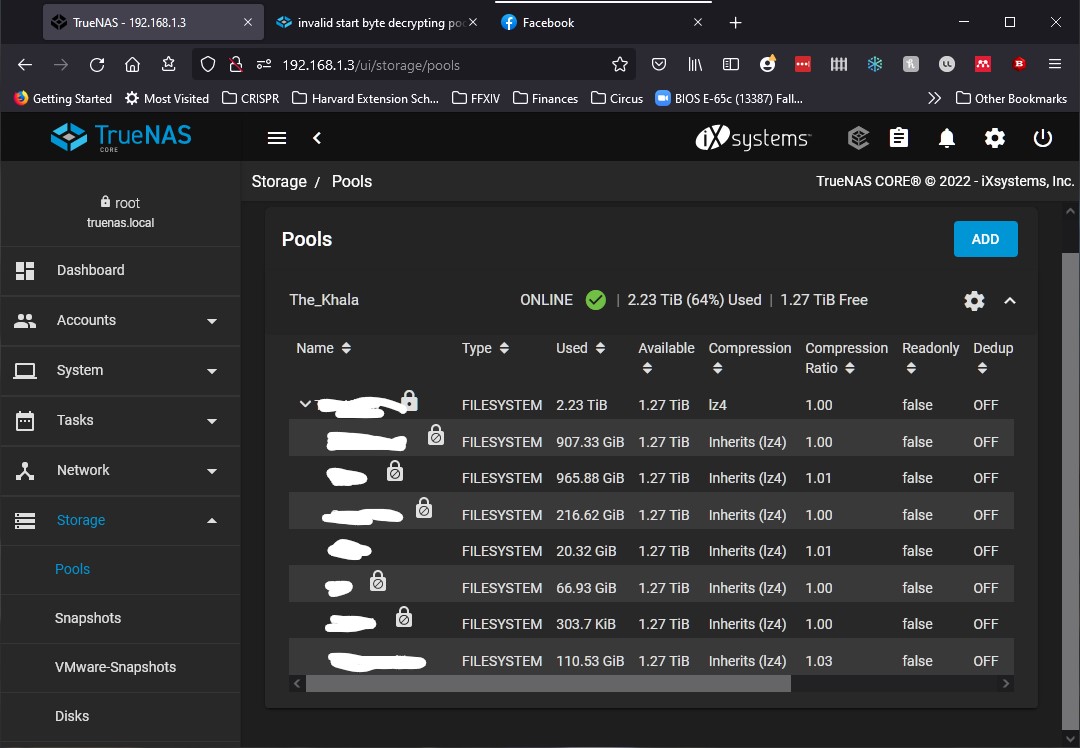This screenshot has height=748, width=1080.
Task: Open The_Khala pool settings gear
Action: [x=974, y=301]
